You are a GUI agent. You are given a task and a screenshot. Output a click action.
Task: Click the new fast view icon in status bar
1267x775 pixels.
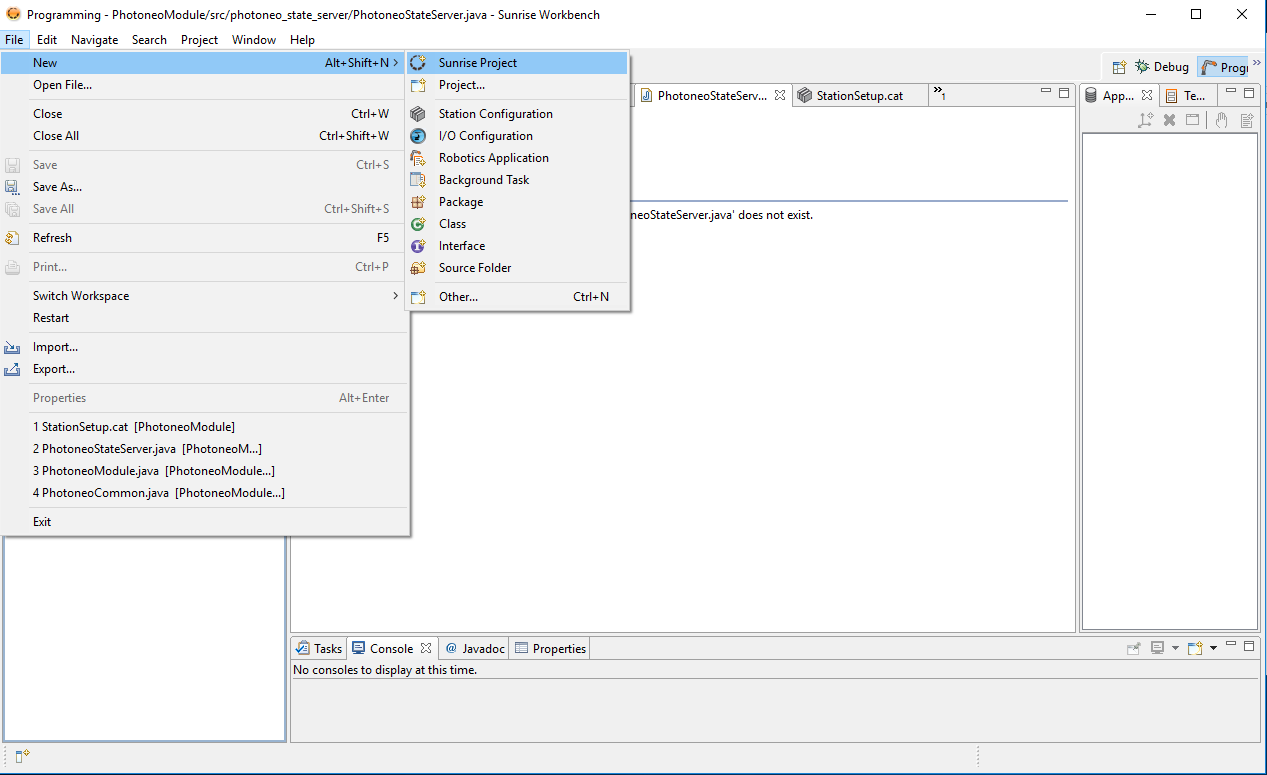22,756
